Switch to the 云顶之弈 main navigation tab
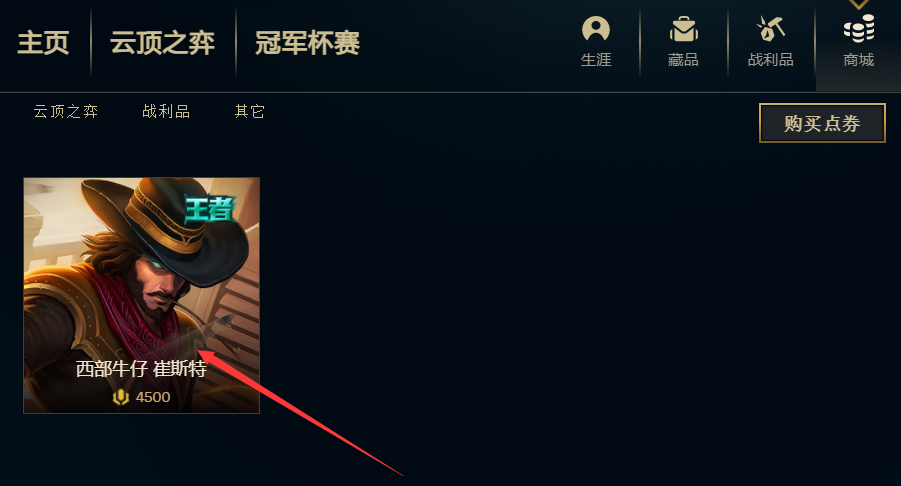 (163, 43)
